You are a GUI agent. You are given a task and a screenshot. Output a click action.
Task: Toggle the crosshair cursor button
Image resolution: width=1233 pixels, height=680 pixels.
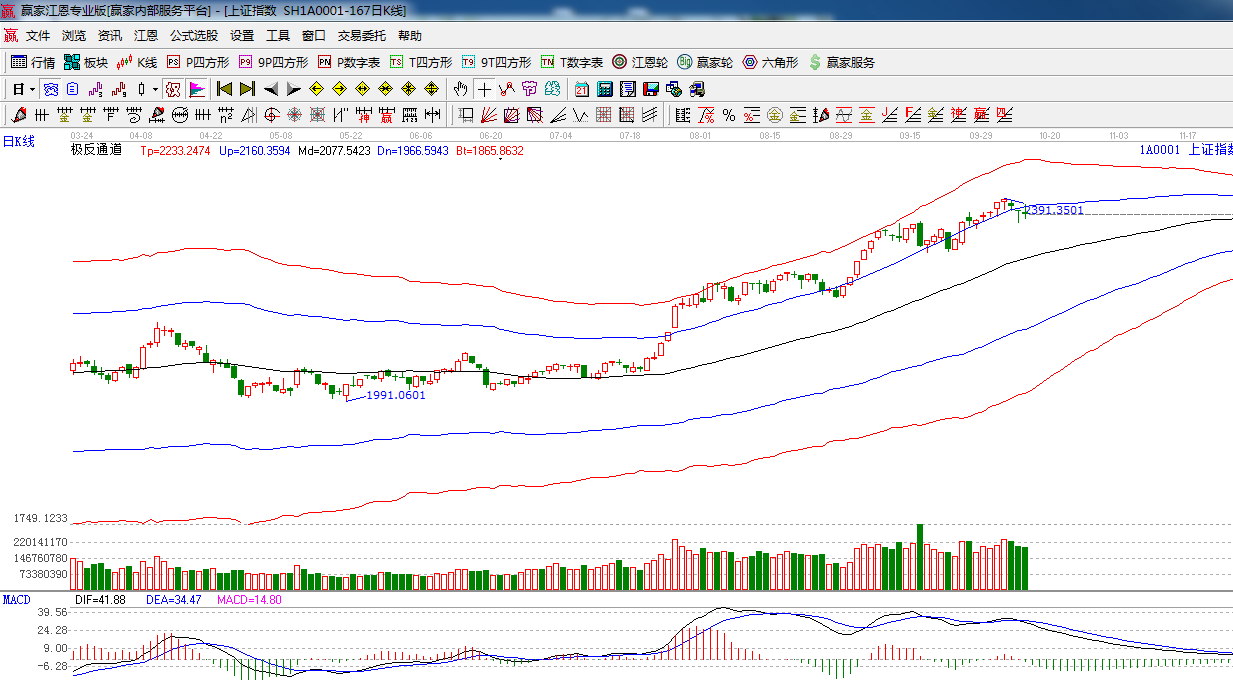click(x=484, y=89)
